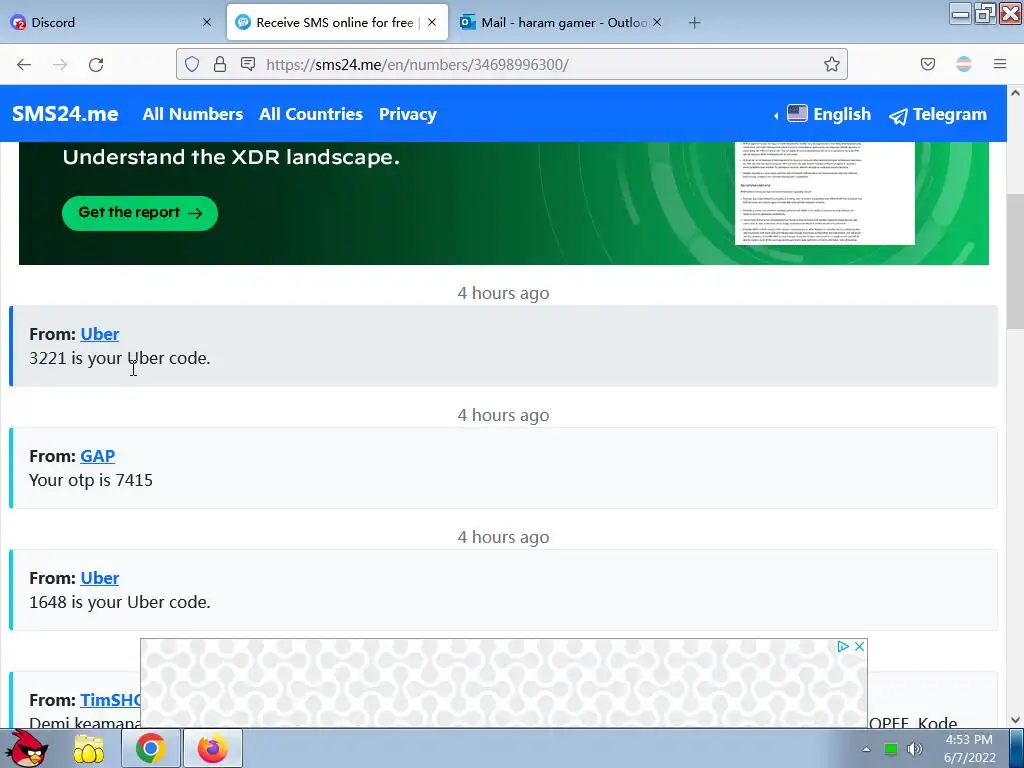The height and width of the screenshot is (768, 1024).
Task: Close the Discord tab
Action: 207,22
